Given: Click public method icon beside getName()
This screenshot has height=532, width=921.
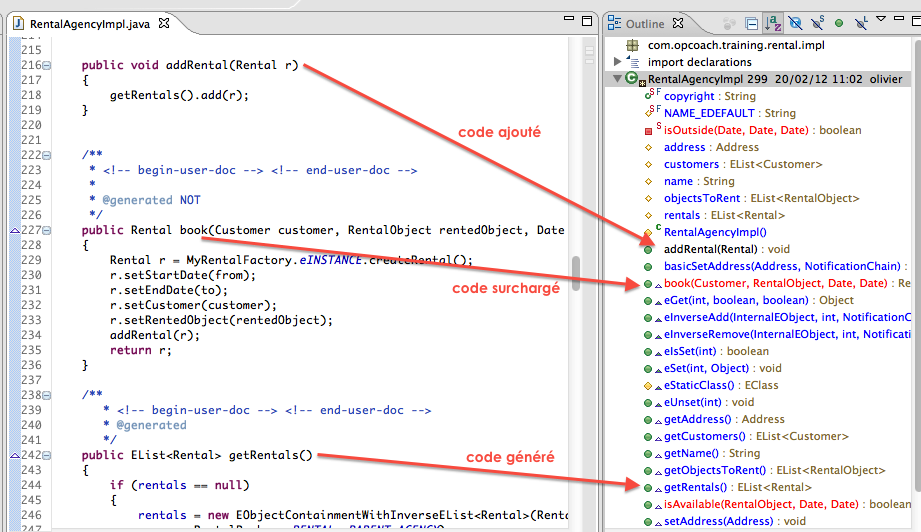Looking at the screenshot, I should click(648, 454).
